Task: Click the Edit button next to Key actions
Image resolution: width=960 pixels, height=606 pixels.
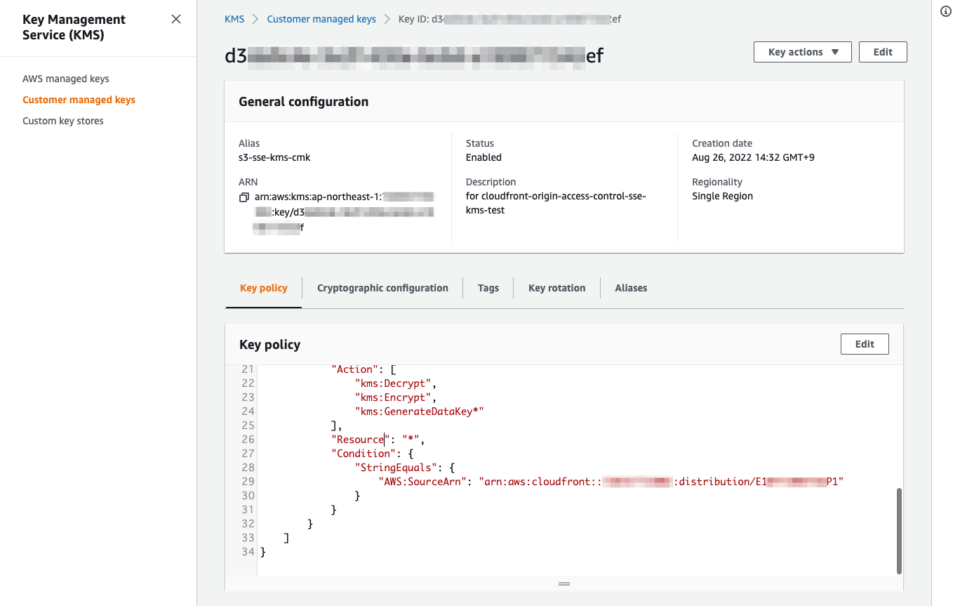Action: point(883,51)
